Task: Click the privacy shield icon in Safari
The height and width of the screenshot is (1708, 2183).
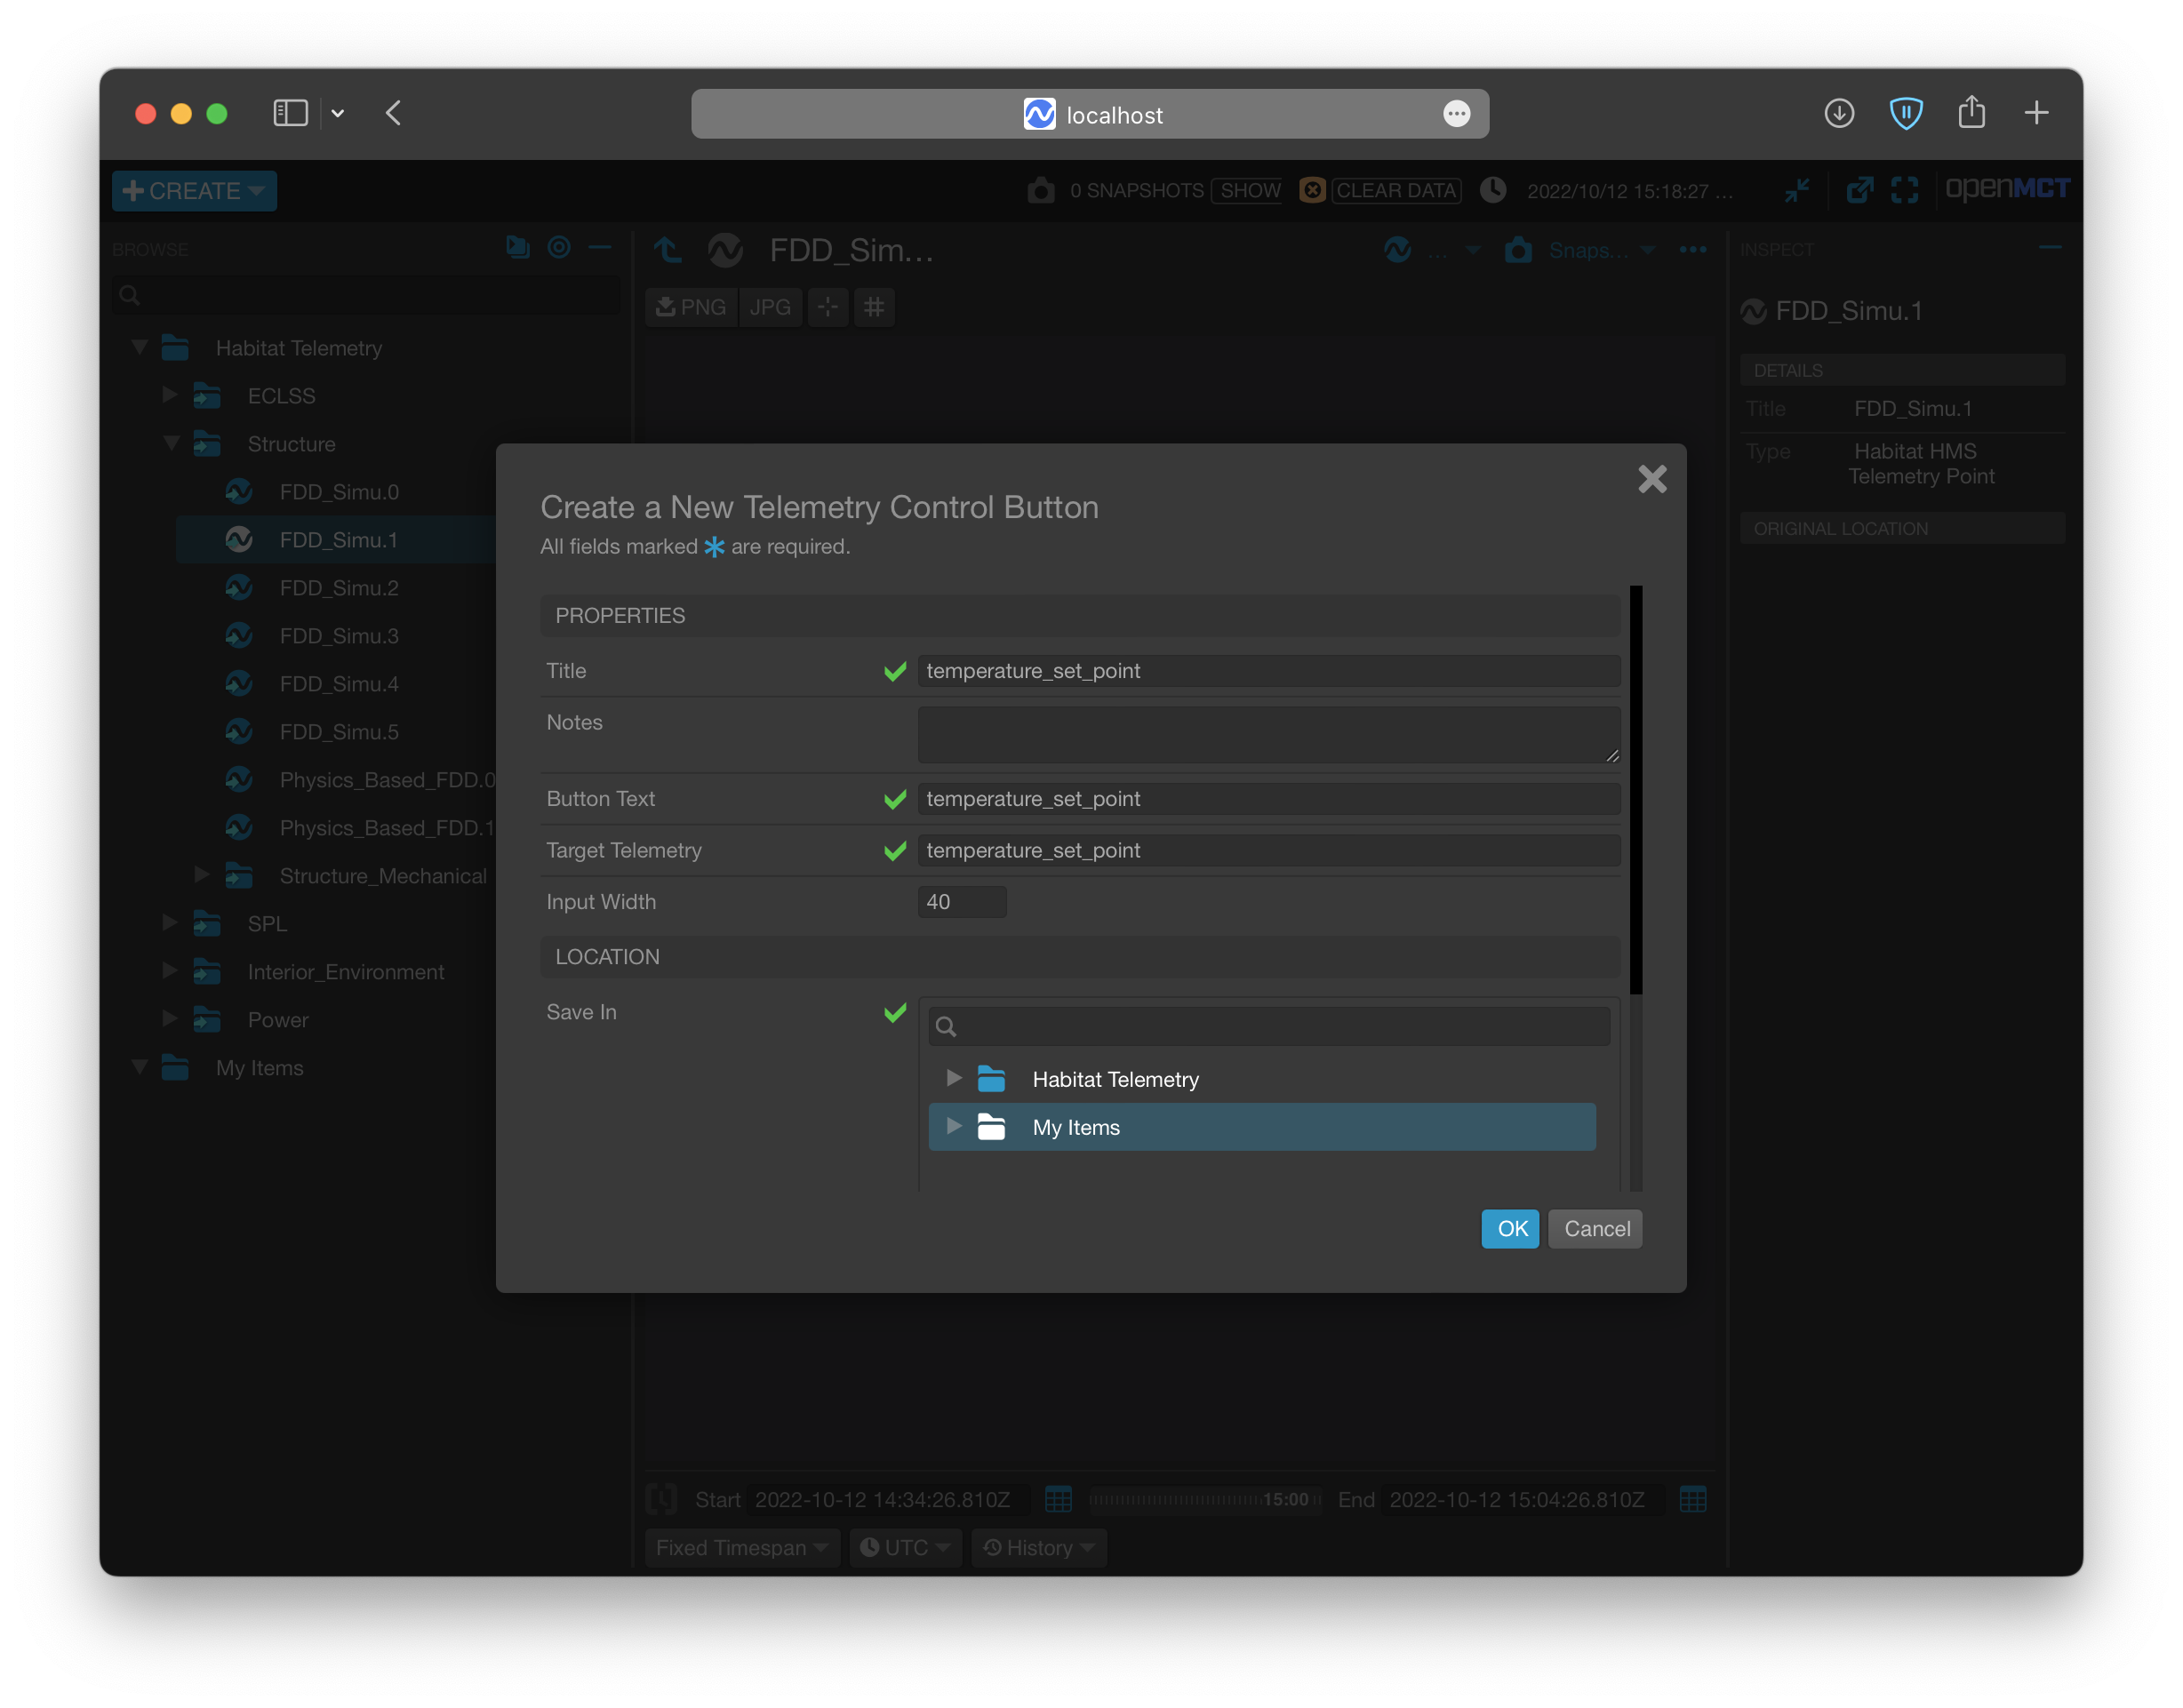Action: [1905, 113]
